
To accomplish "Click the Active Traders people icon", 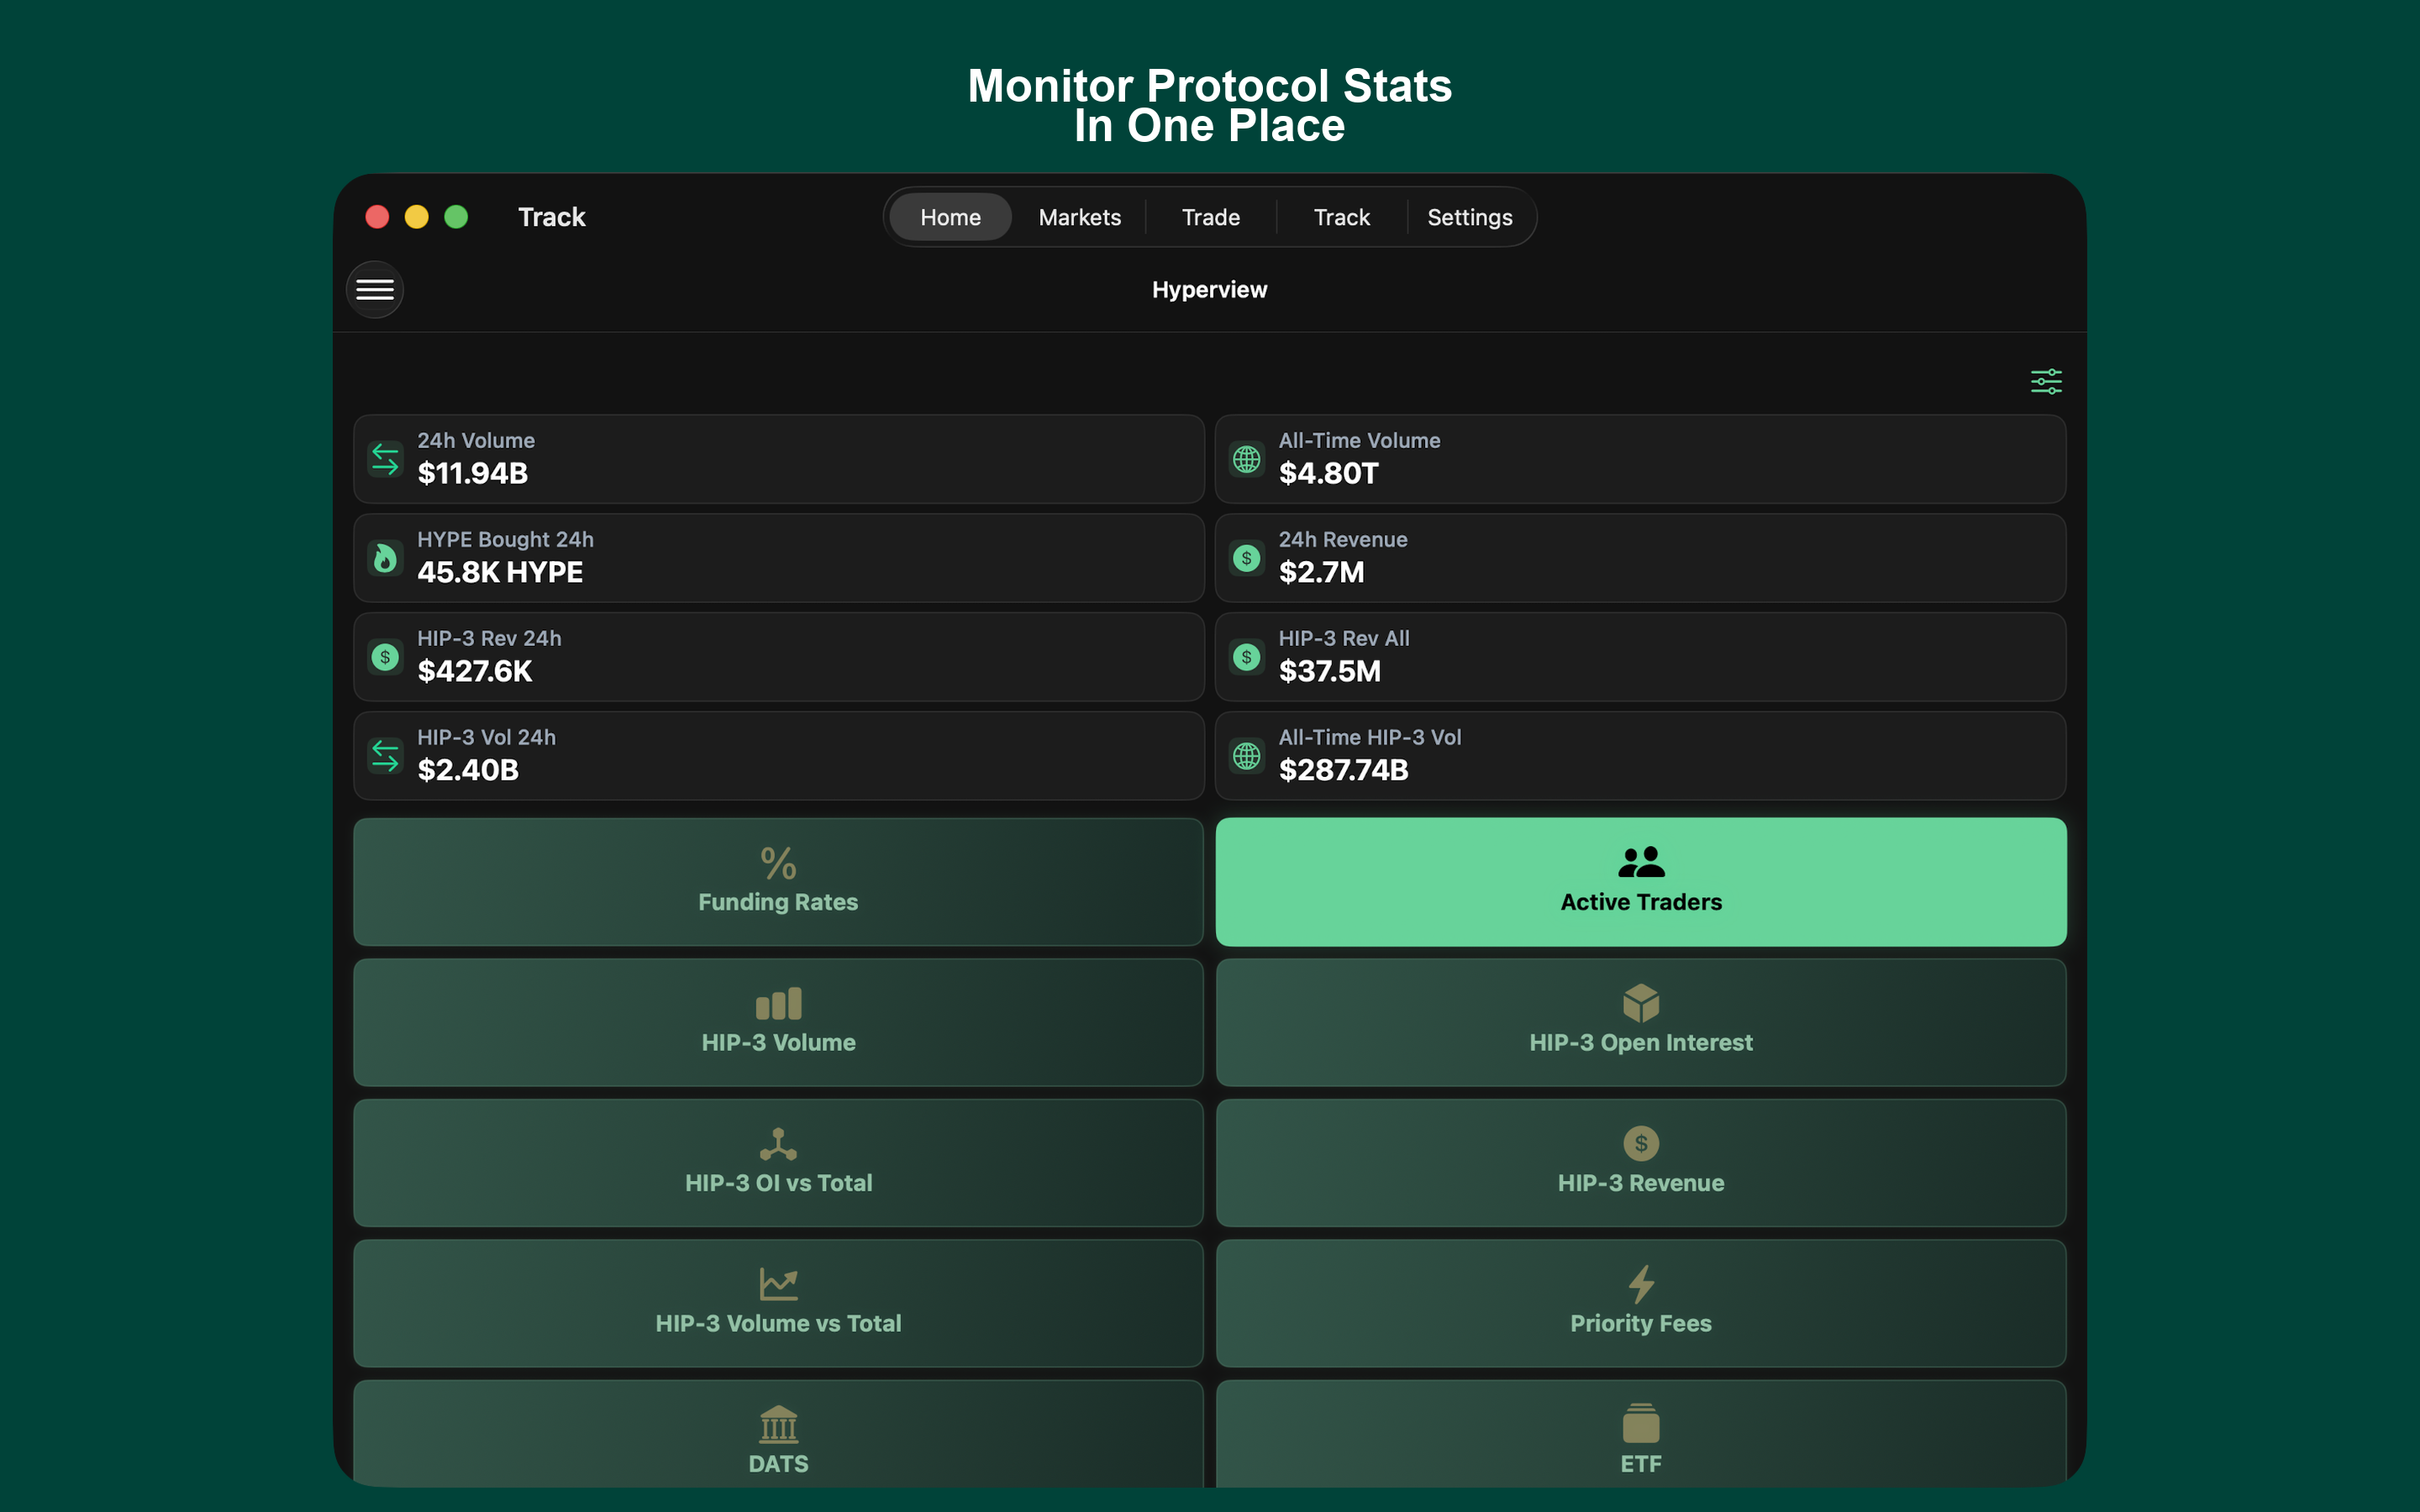I will pyautogui.click(x=1641, y=862).
